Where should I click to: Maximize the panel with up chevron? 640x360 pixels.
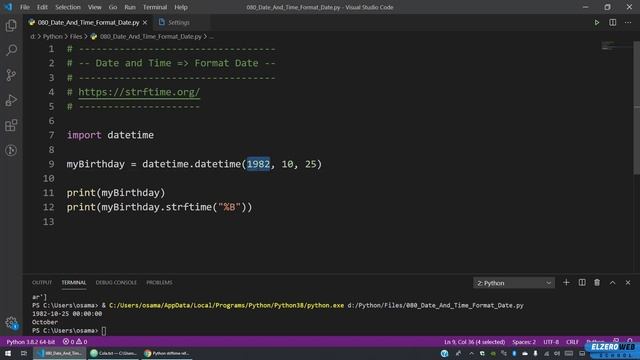[x=613, y=282]
